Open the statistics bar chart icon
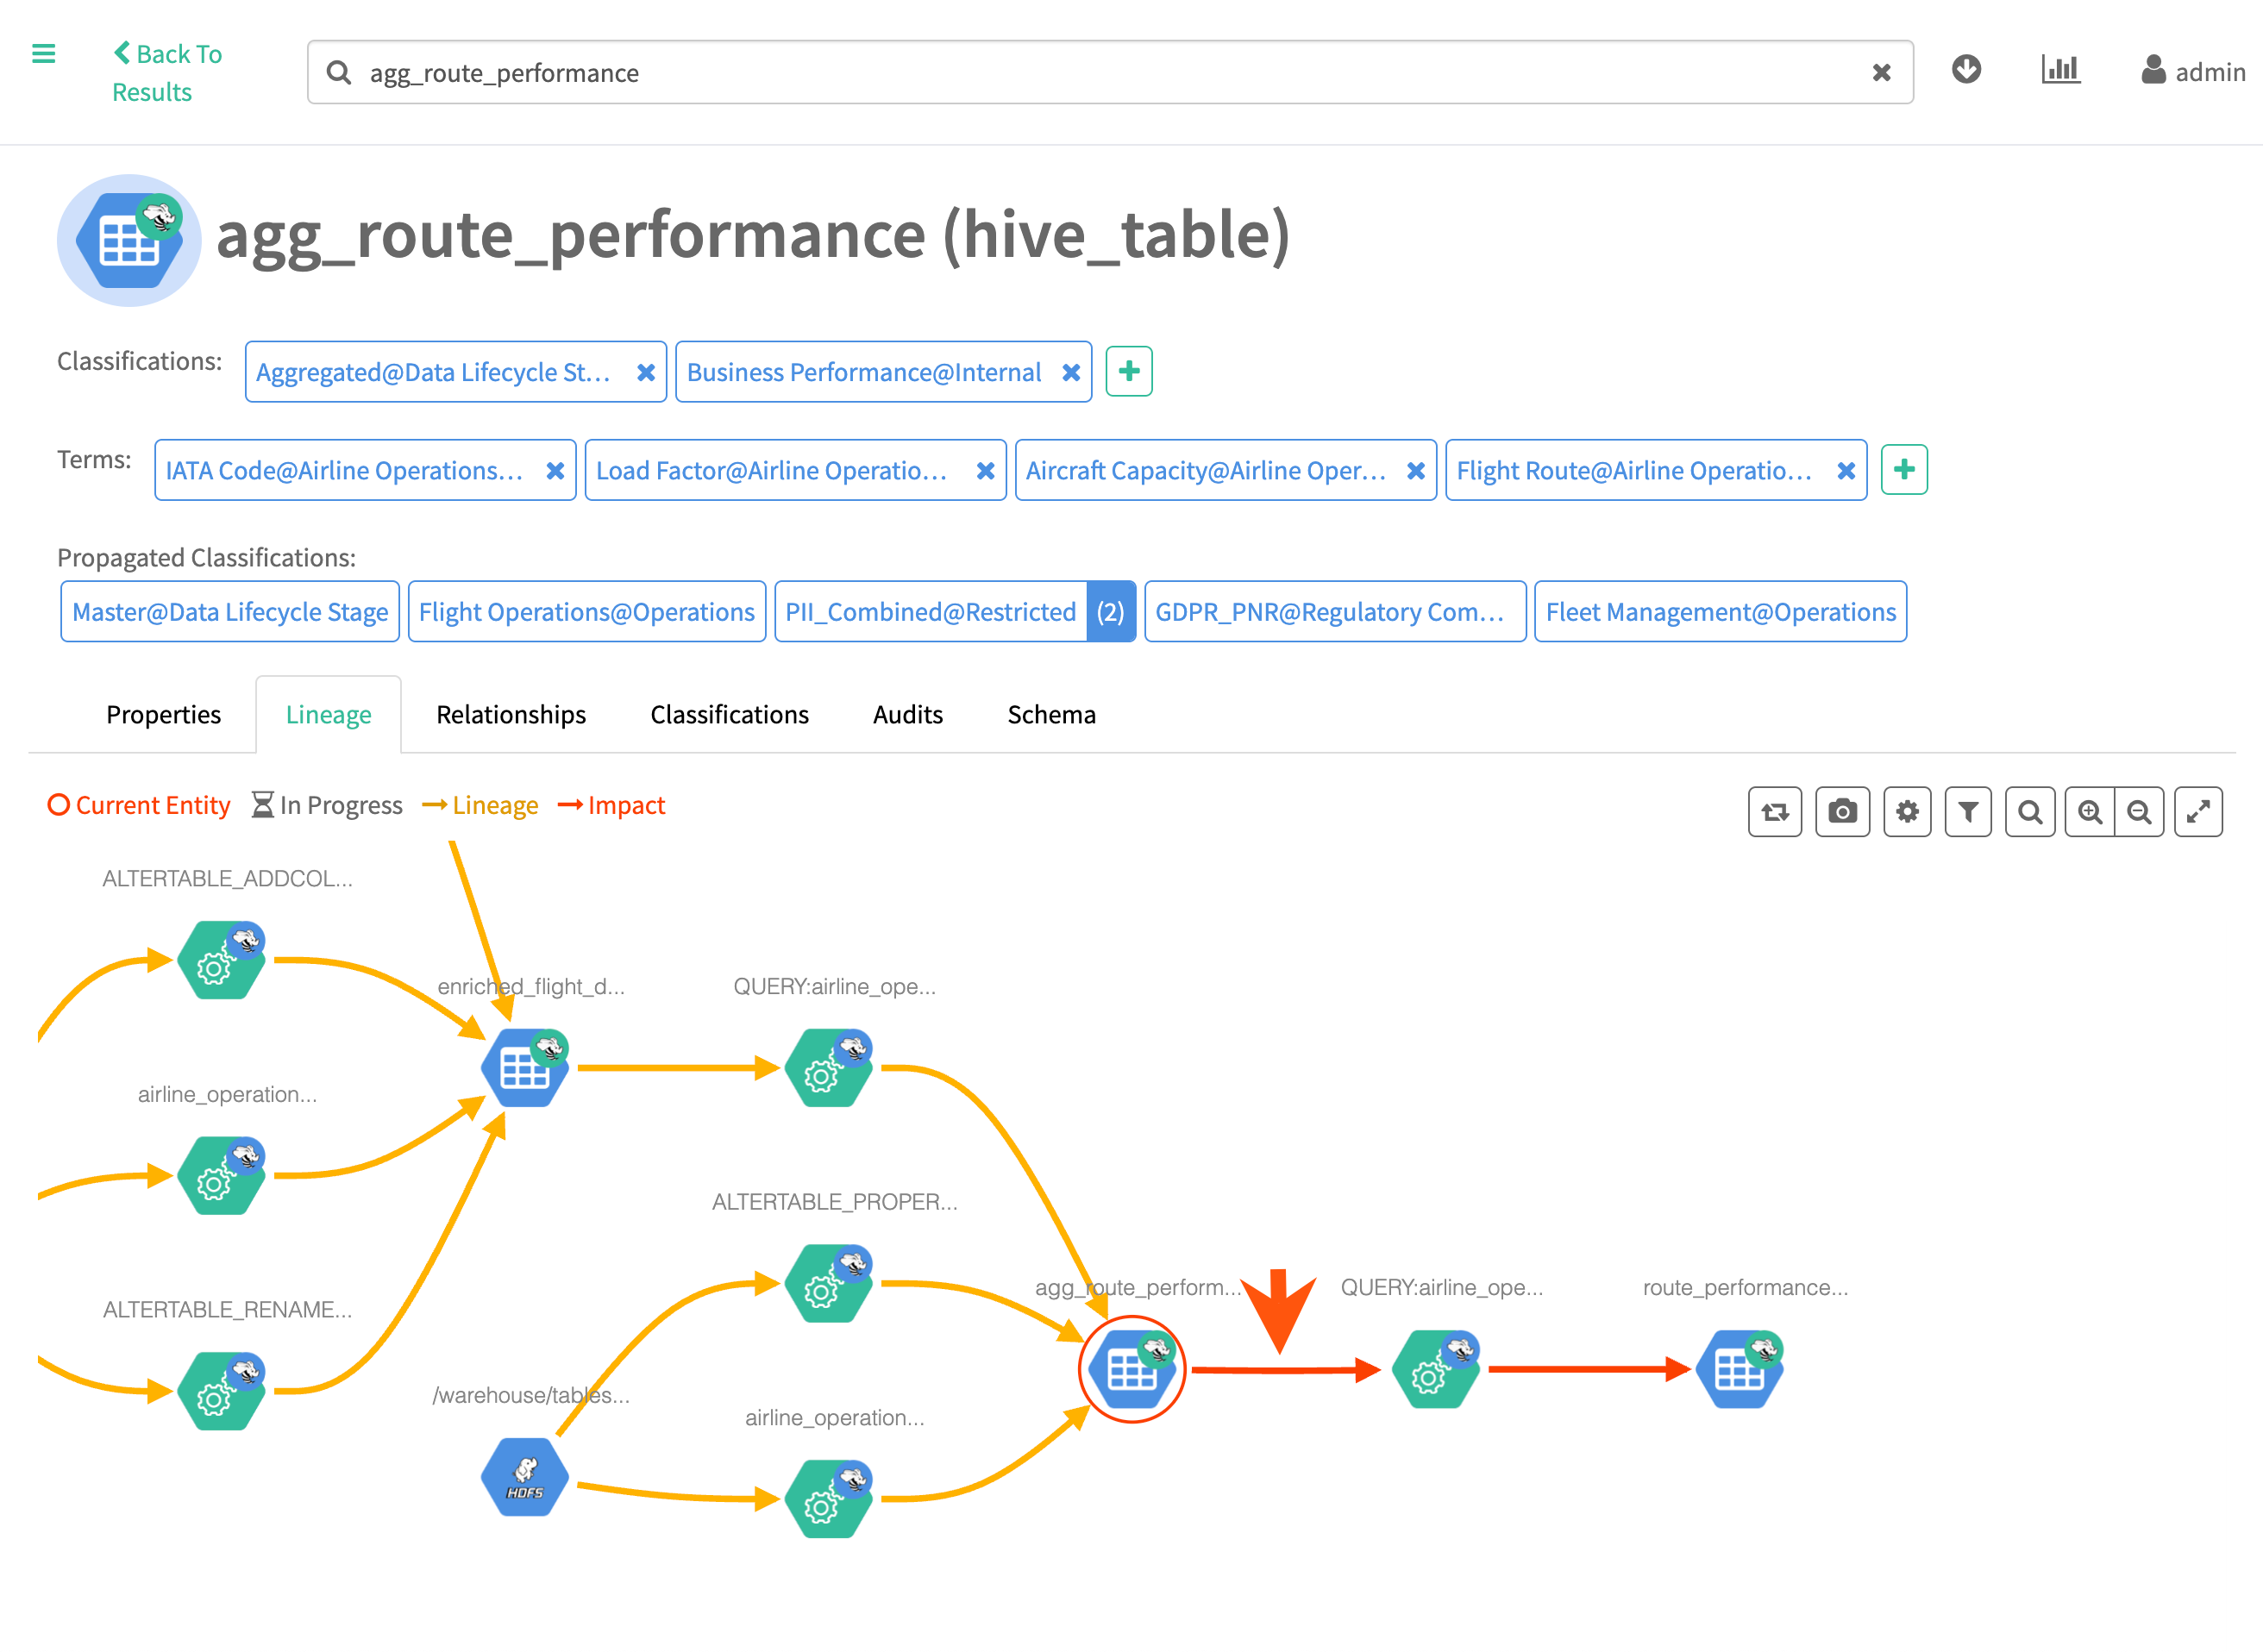Screen dimensions: 2263x1652 2060,69
